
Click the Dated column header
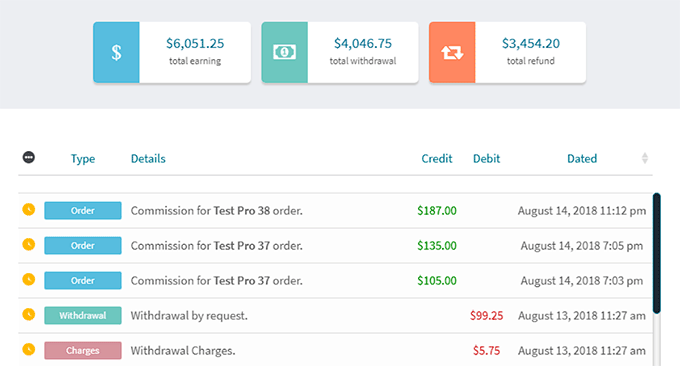coord(582,159)
